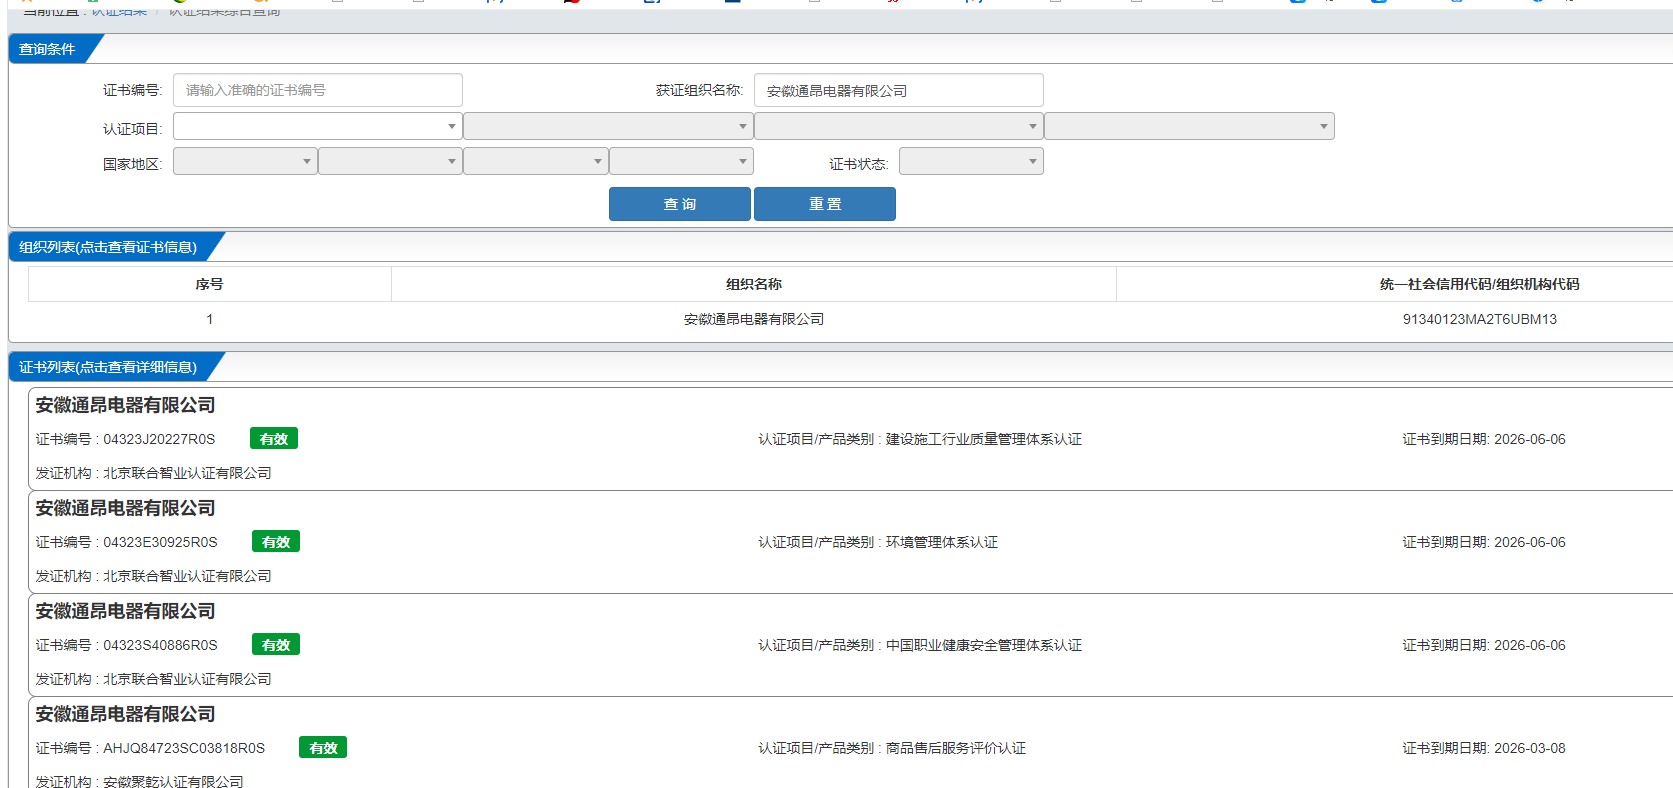Click credit code 91340123MA2T6UBM13
This screenshot has width=1673, height=788.
(x=1479, y=319)
